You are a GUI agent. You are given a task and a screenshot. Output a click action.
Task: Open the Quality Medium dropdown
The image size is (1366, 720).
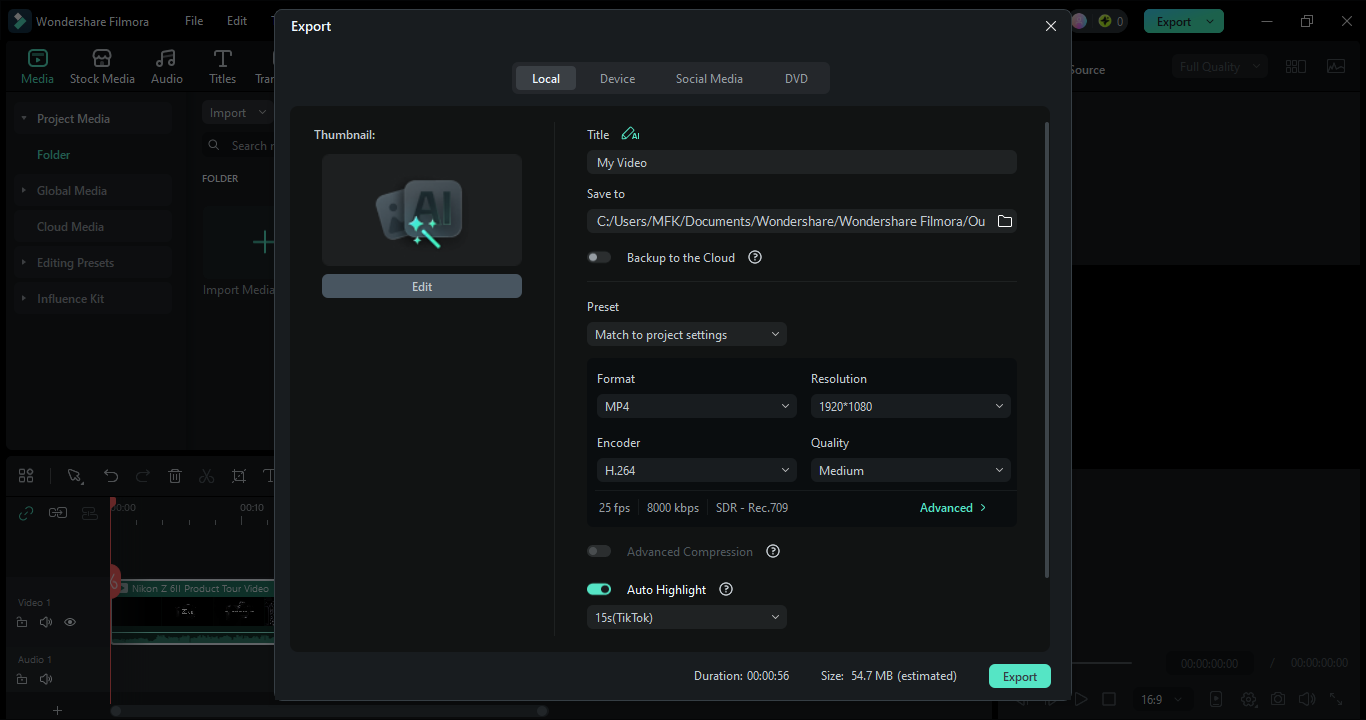[x=911, y=470]
